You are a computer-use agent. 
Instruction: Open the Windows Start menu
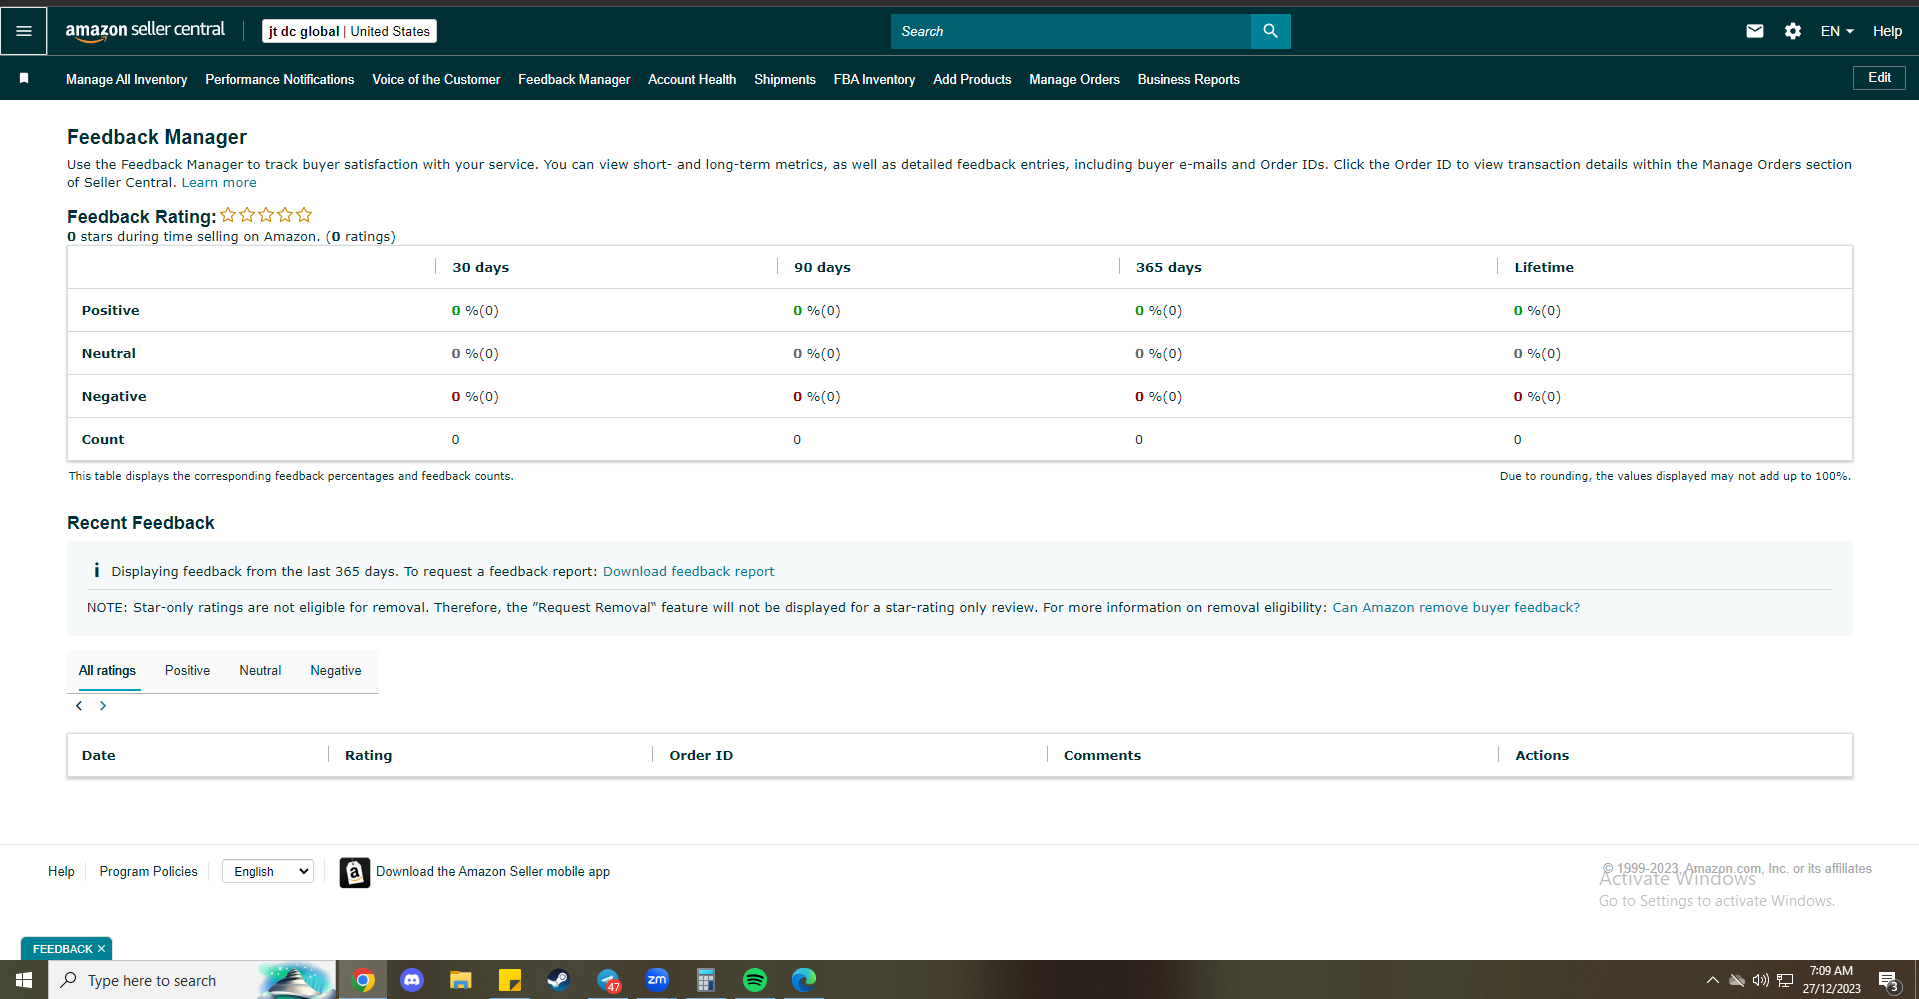[24, 980]
